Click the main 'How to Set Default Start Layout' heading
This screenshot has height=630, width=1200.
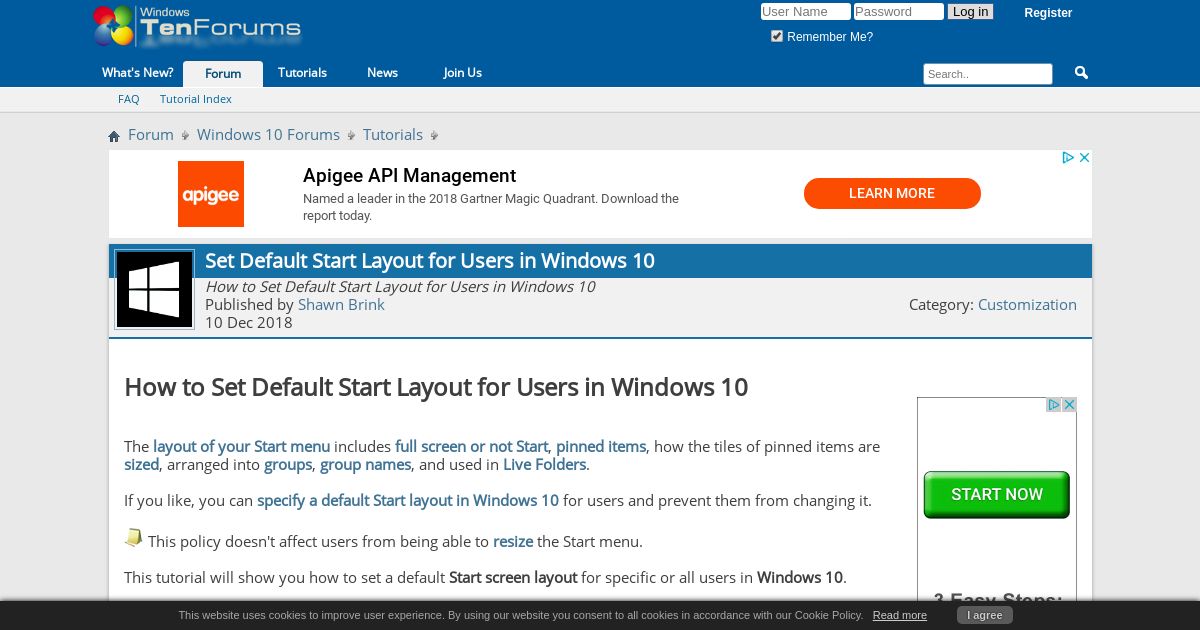pos(436,387)
